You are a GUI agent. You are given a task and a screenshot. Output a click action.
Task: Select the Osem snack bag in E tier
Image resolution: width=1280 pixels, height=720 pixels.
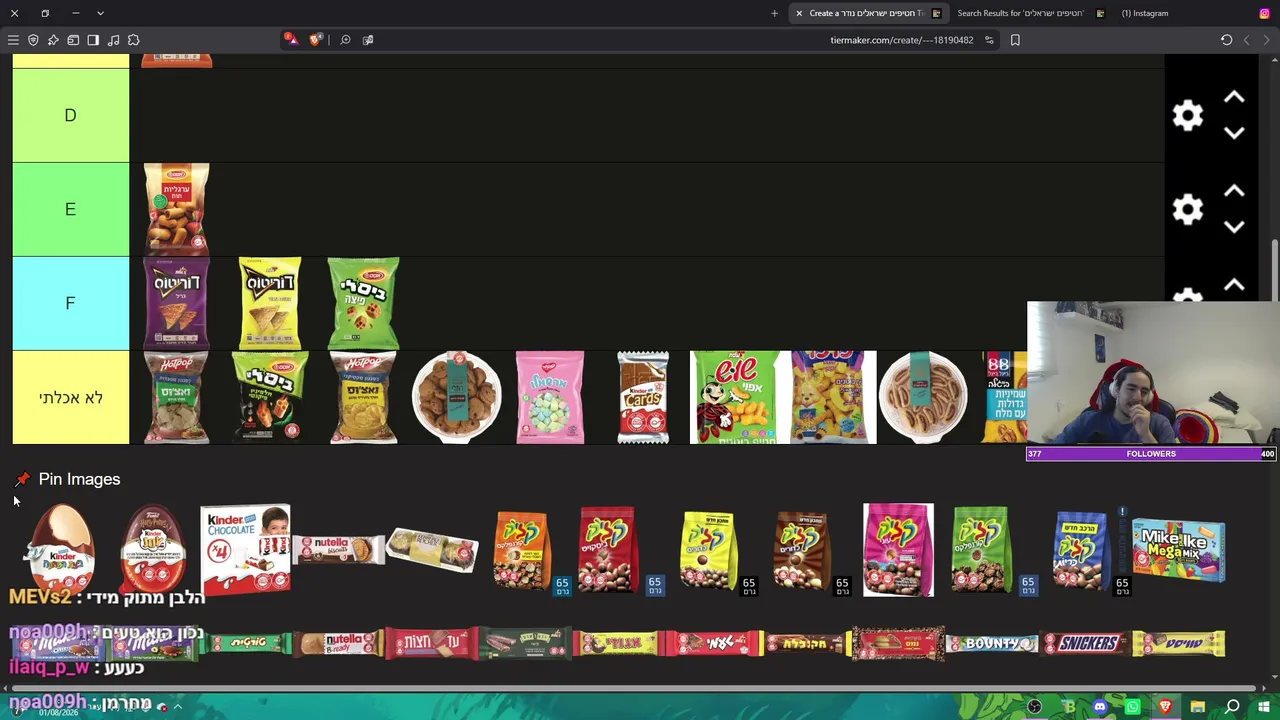(176, 209)
